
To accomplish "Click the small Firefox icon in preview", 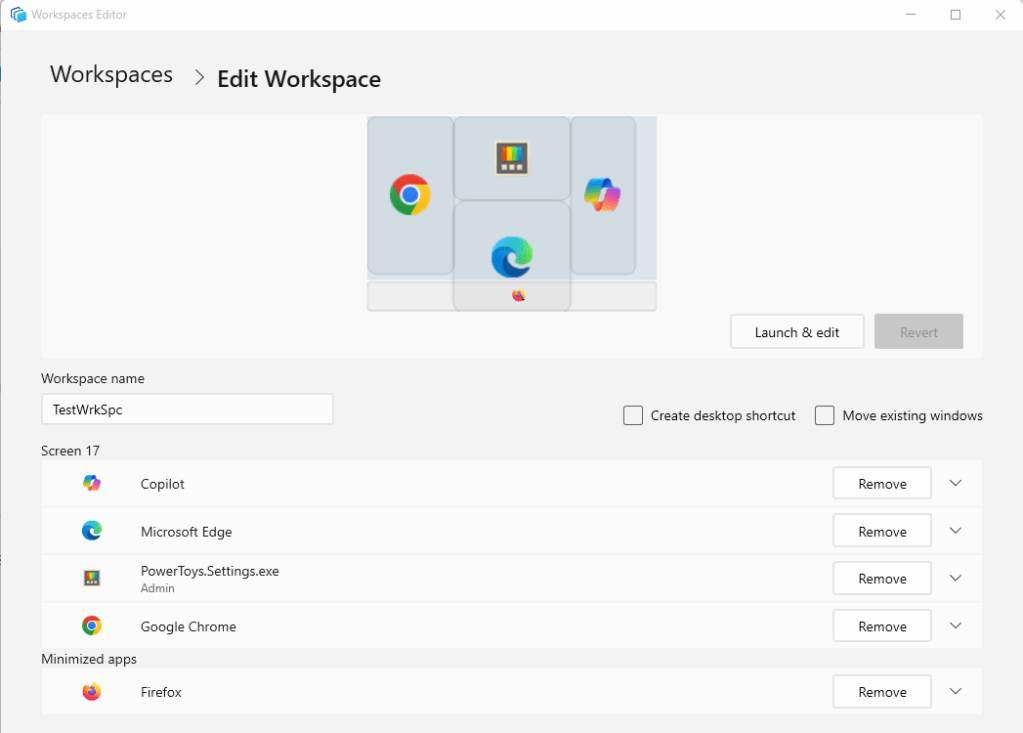I will click(x=519, y=295).
